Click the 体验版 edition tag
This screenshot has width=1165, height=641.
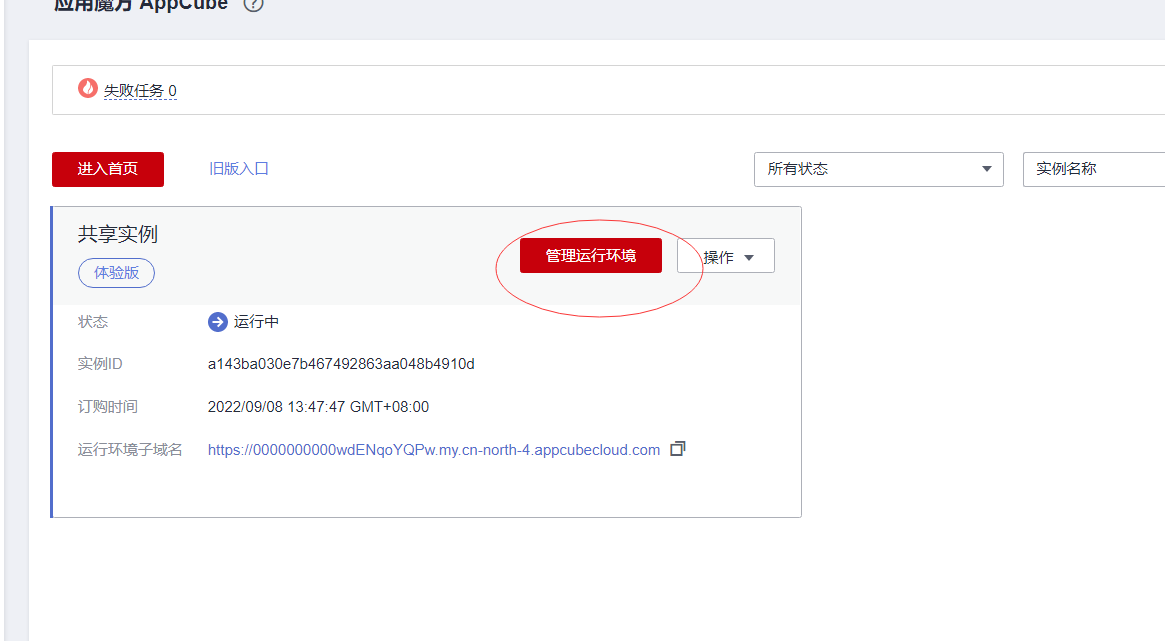click(117, 273)
